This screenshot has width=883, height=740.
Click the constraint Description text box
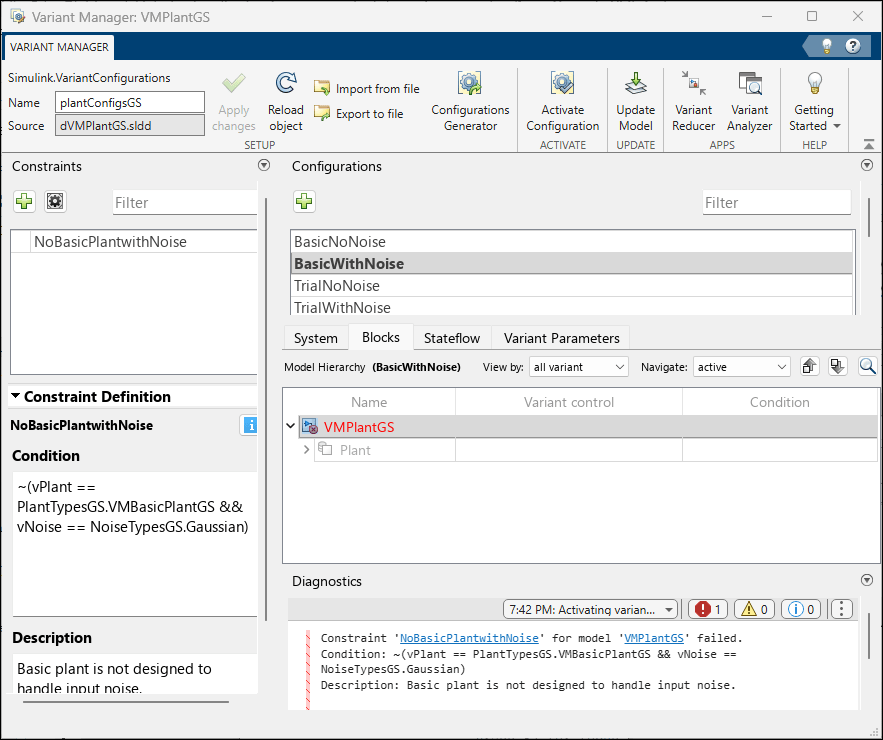pyautogui.click(x=135, y=674)
